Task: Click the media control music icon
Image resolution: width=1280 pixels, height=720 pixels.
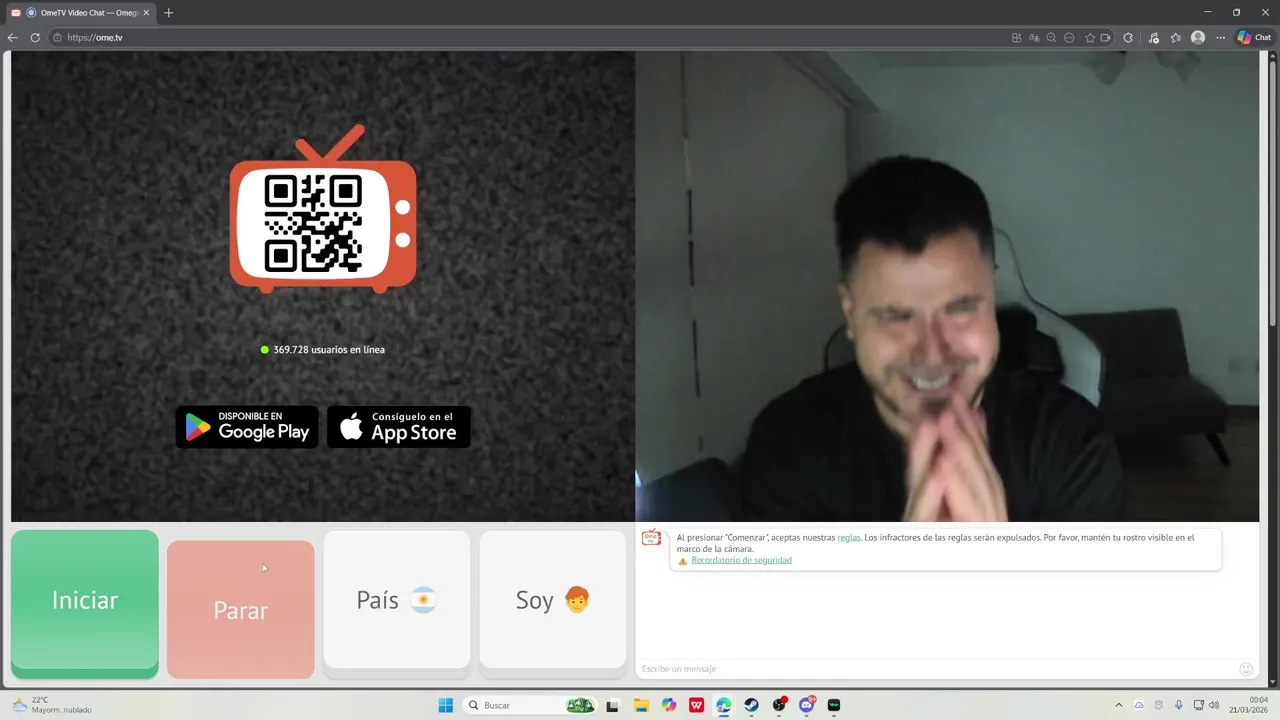Action: click(1153, 38)
